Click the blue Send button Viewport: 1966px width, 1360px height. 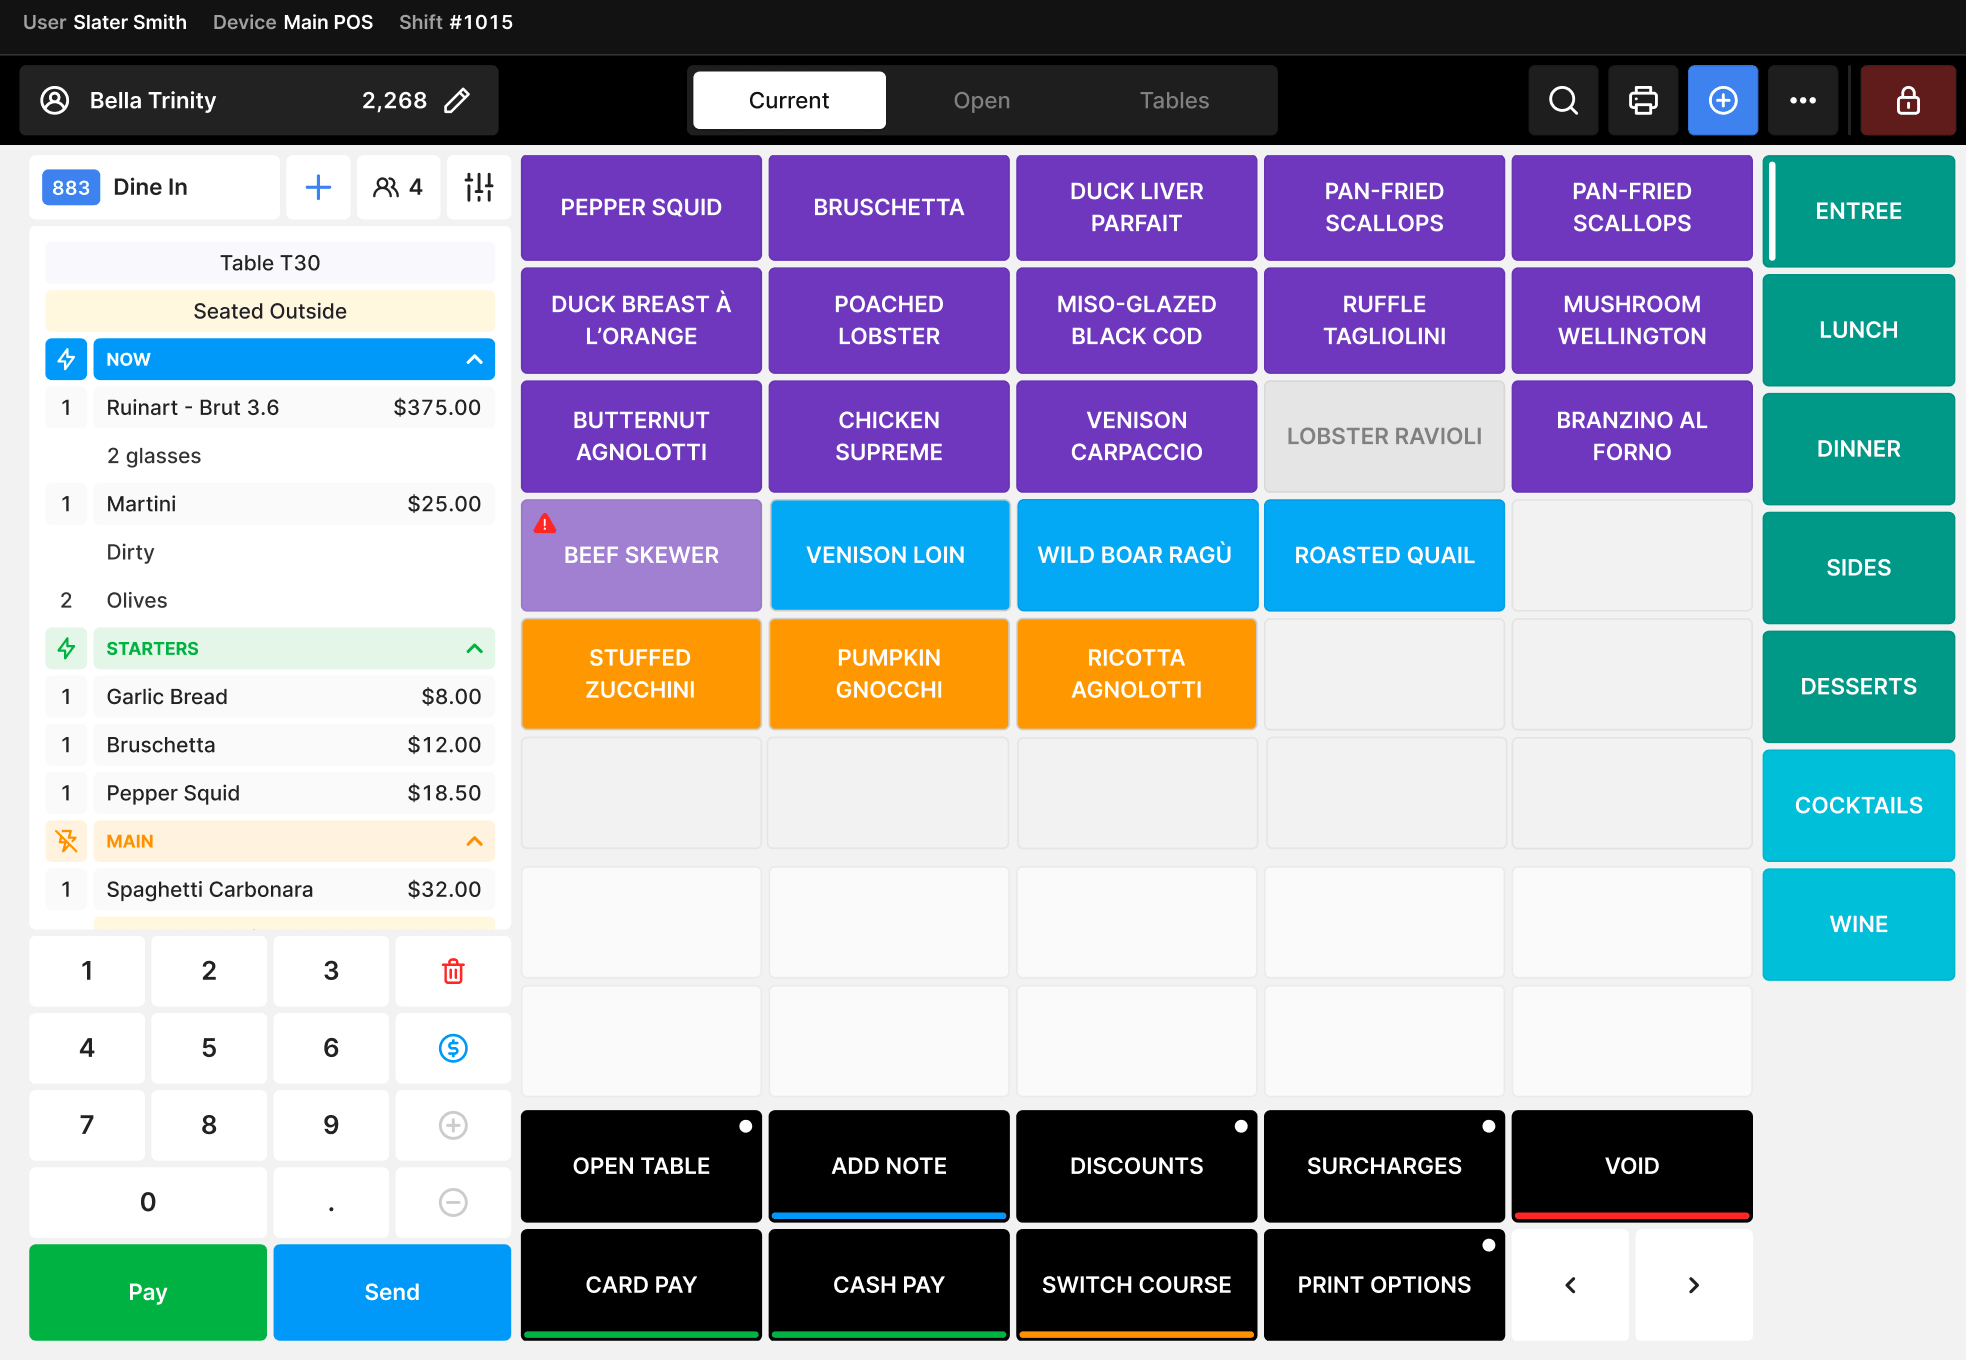coord(392,1292)
